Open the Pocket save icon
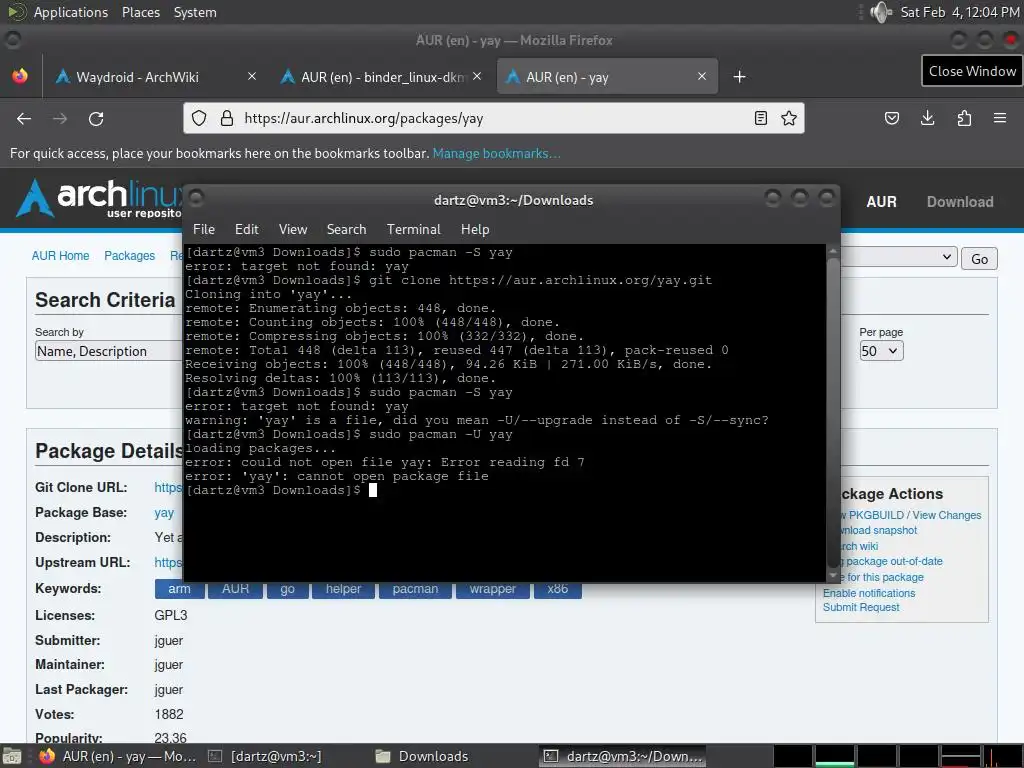Screen dimensions: 1024x768 point(891,118)
